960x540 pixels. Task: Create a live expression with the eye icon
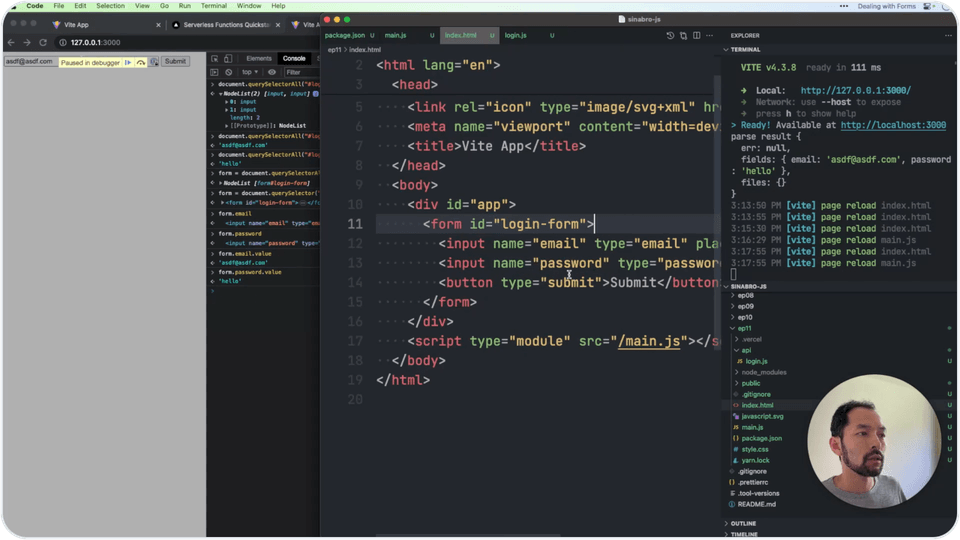(272, 72)
